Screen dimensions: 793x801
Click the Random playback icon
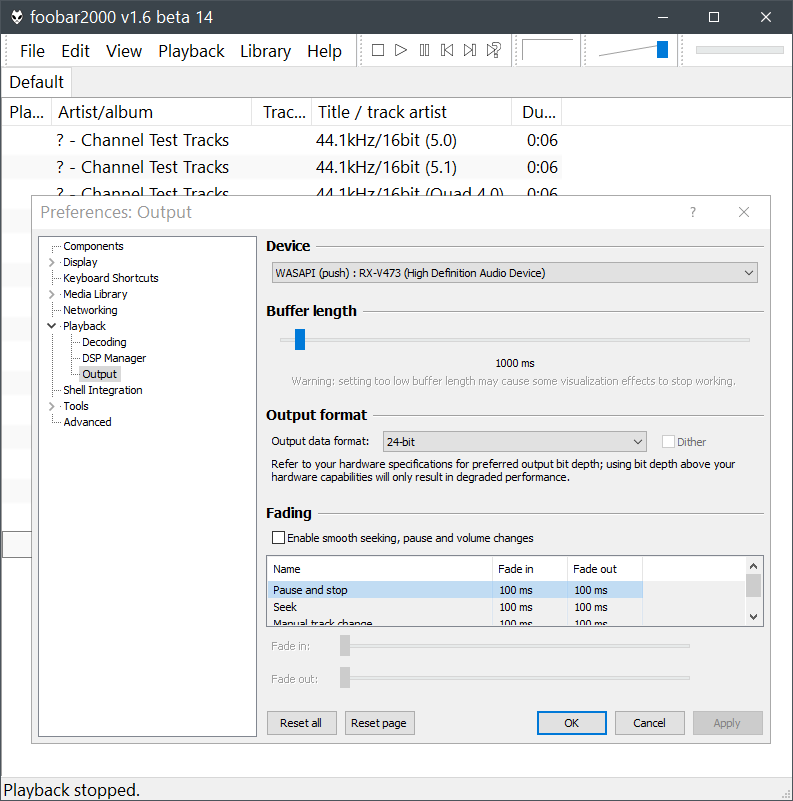pyautogui.click(x=493, y=50)
